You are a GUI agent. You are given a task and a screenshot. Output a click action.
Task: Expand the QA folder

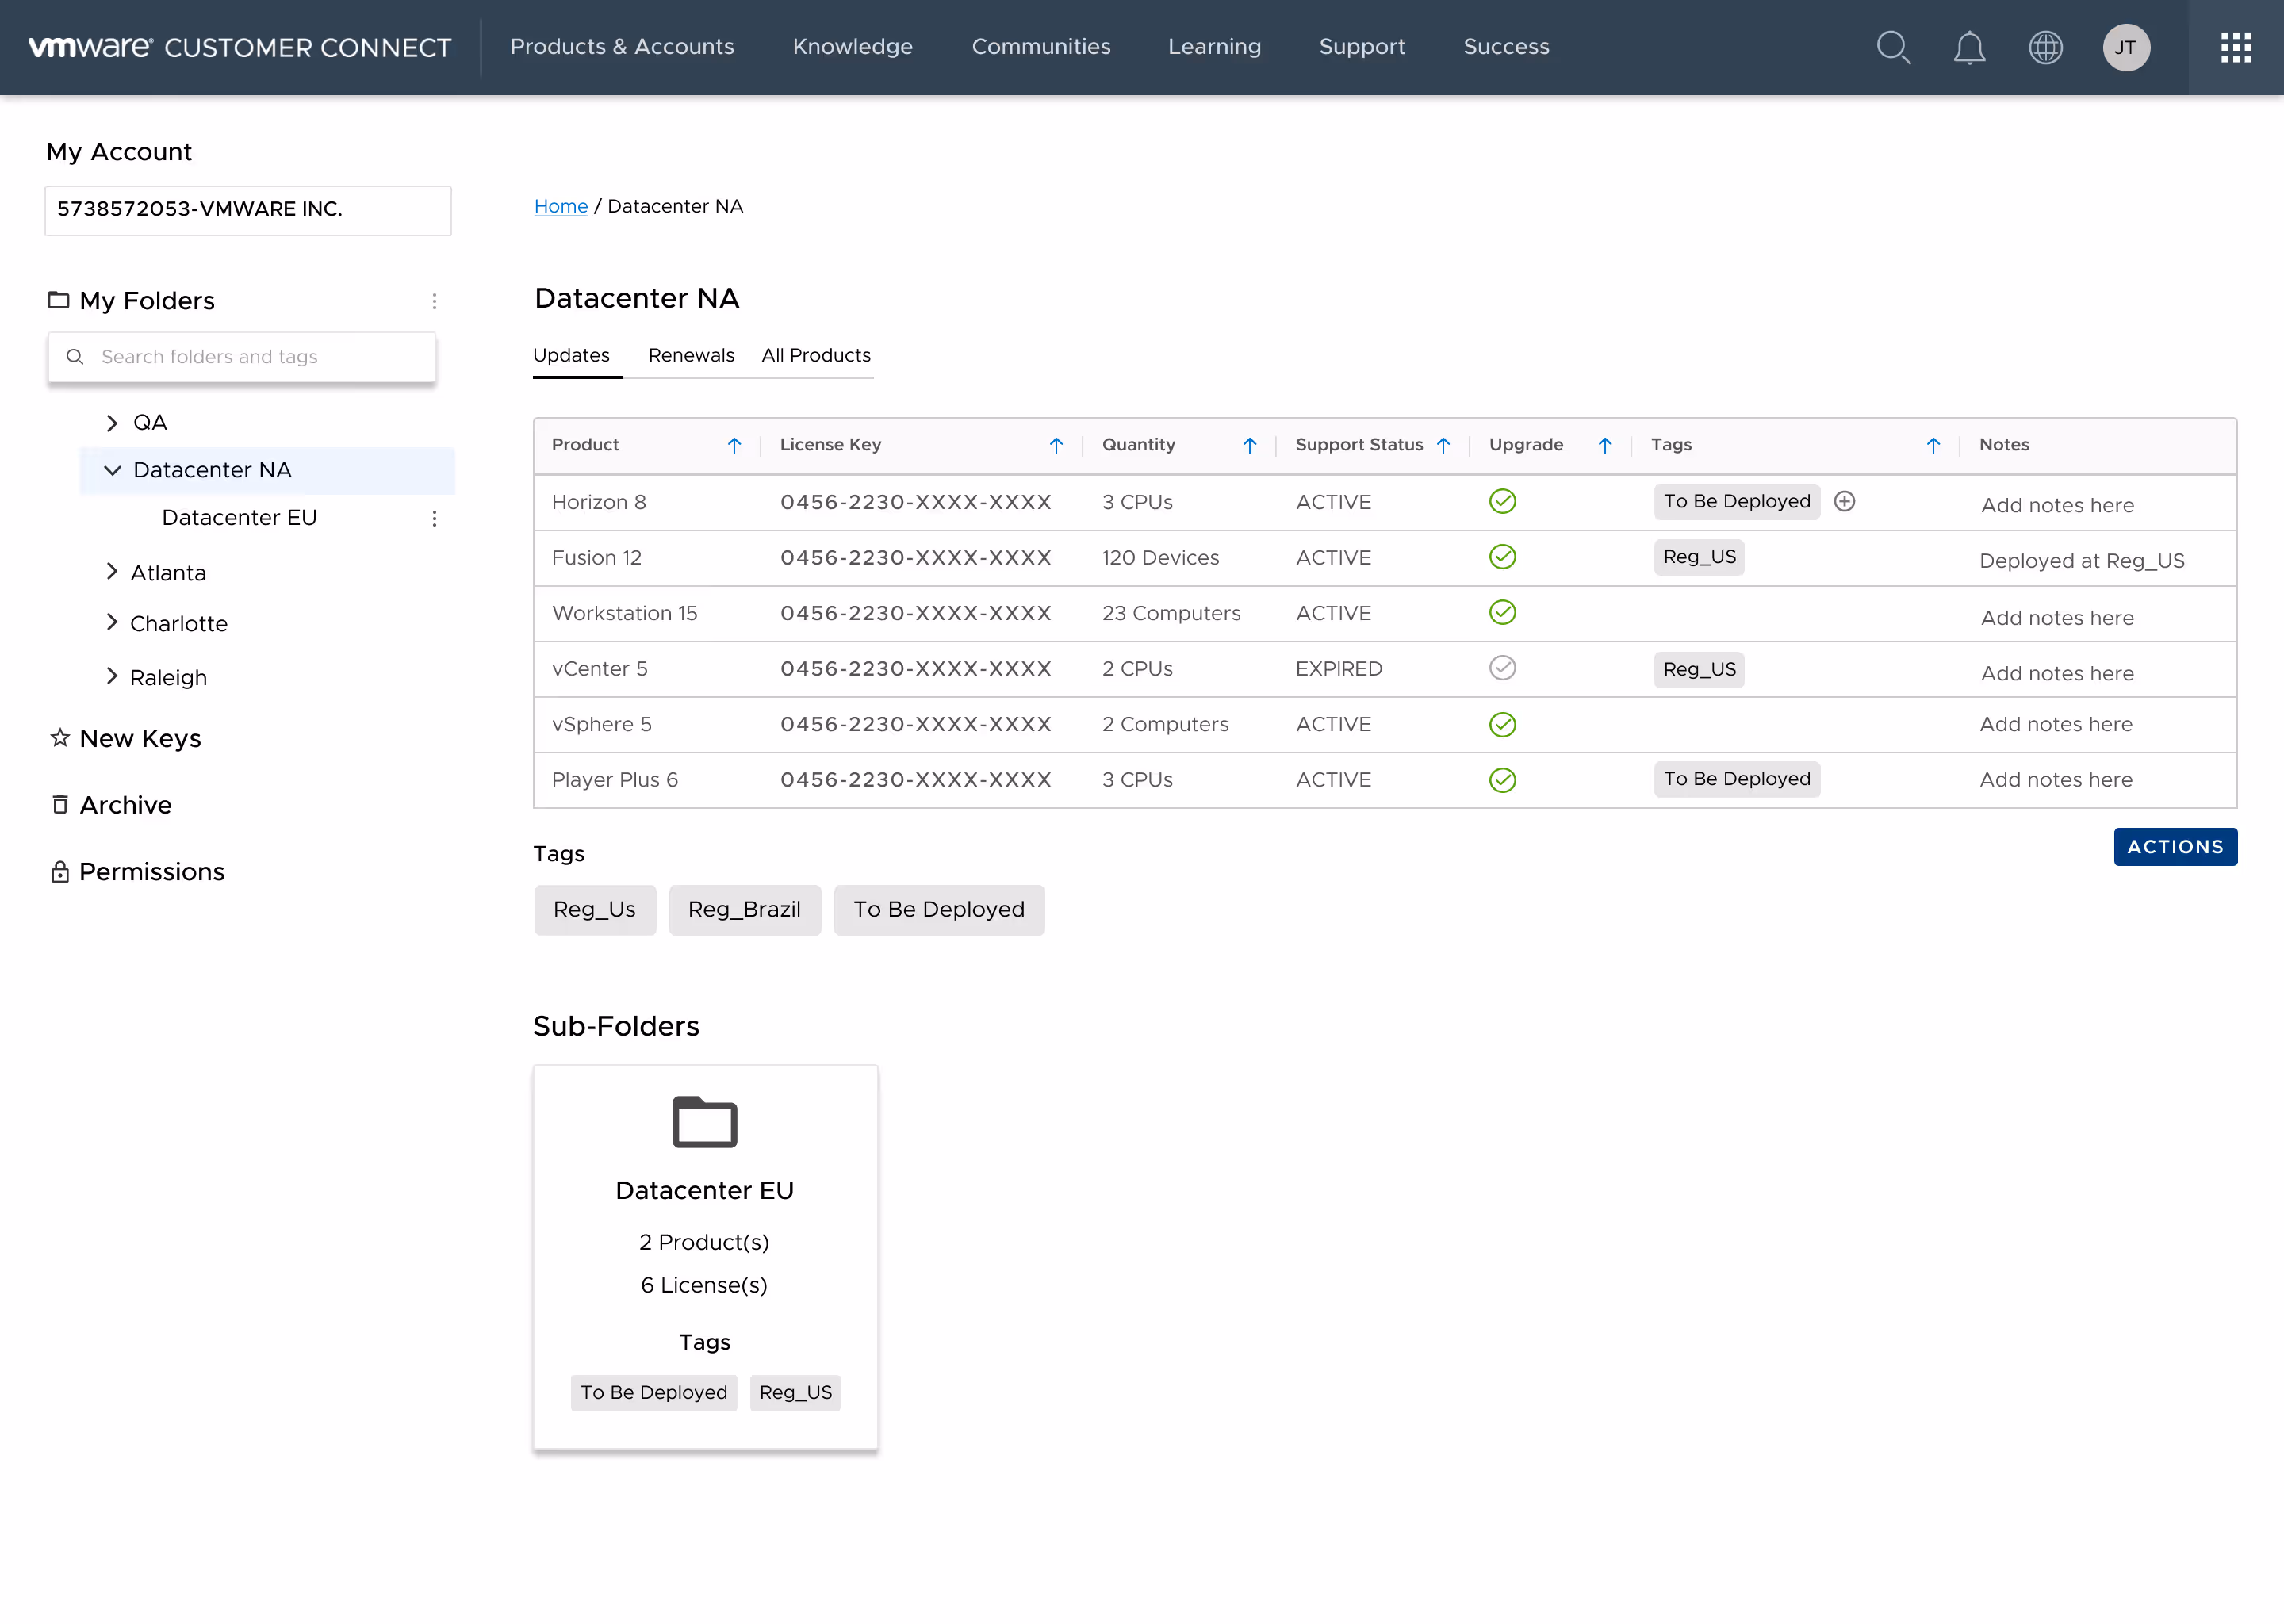coord(112,423)
